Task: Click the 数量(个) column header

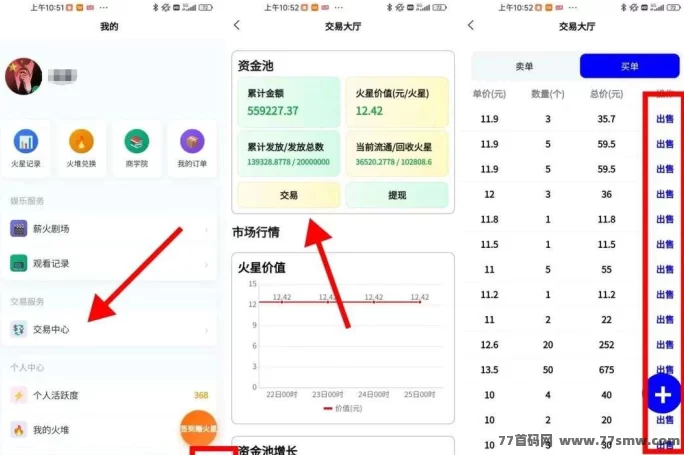Action: click(x=548, y=94)
